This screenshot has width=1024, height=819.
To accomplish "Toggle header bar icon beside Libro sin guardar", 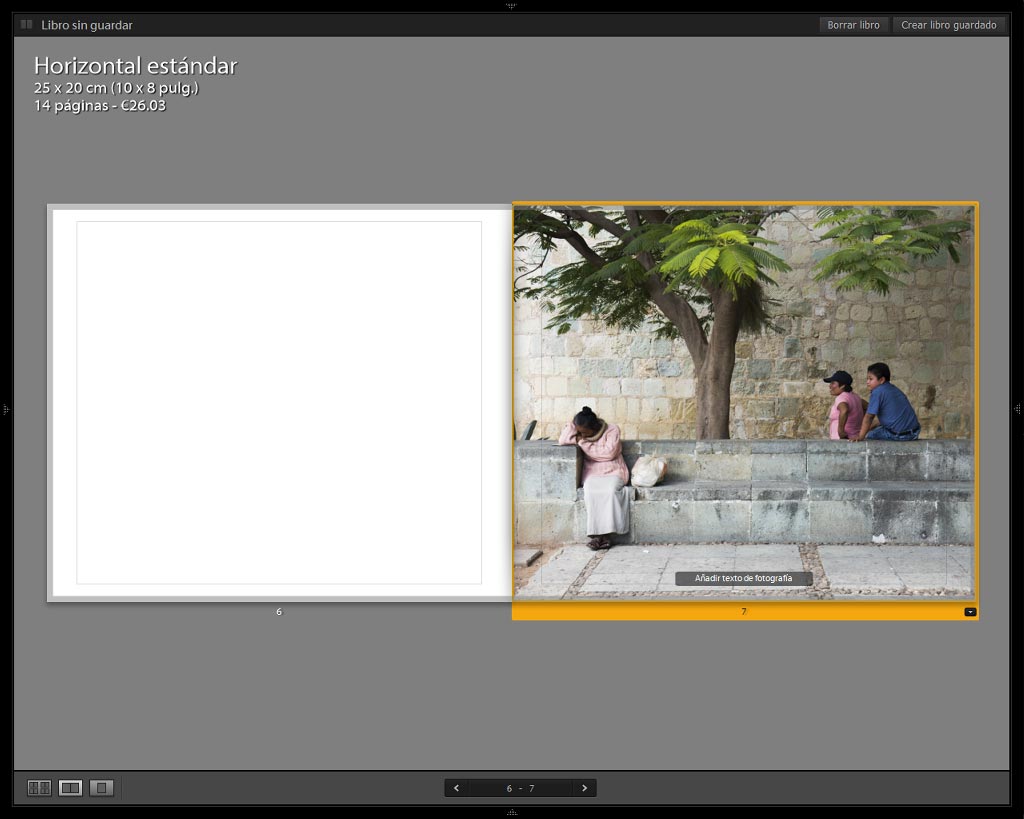I will [x=26, y=25].
